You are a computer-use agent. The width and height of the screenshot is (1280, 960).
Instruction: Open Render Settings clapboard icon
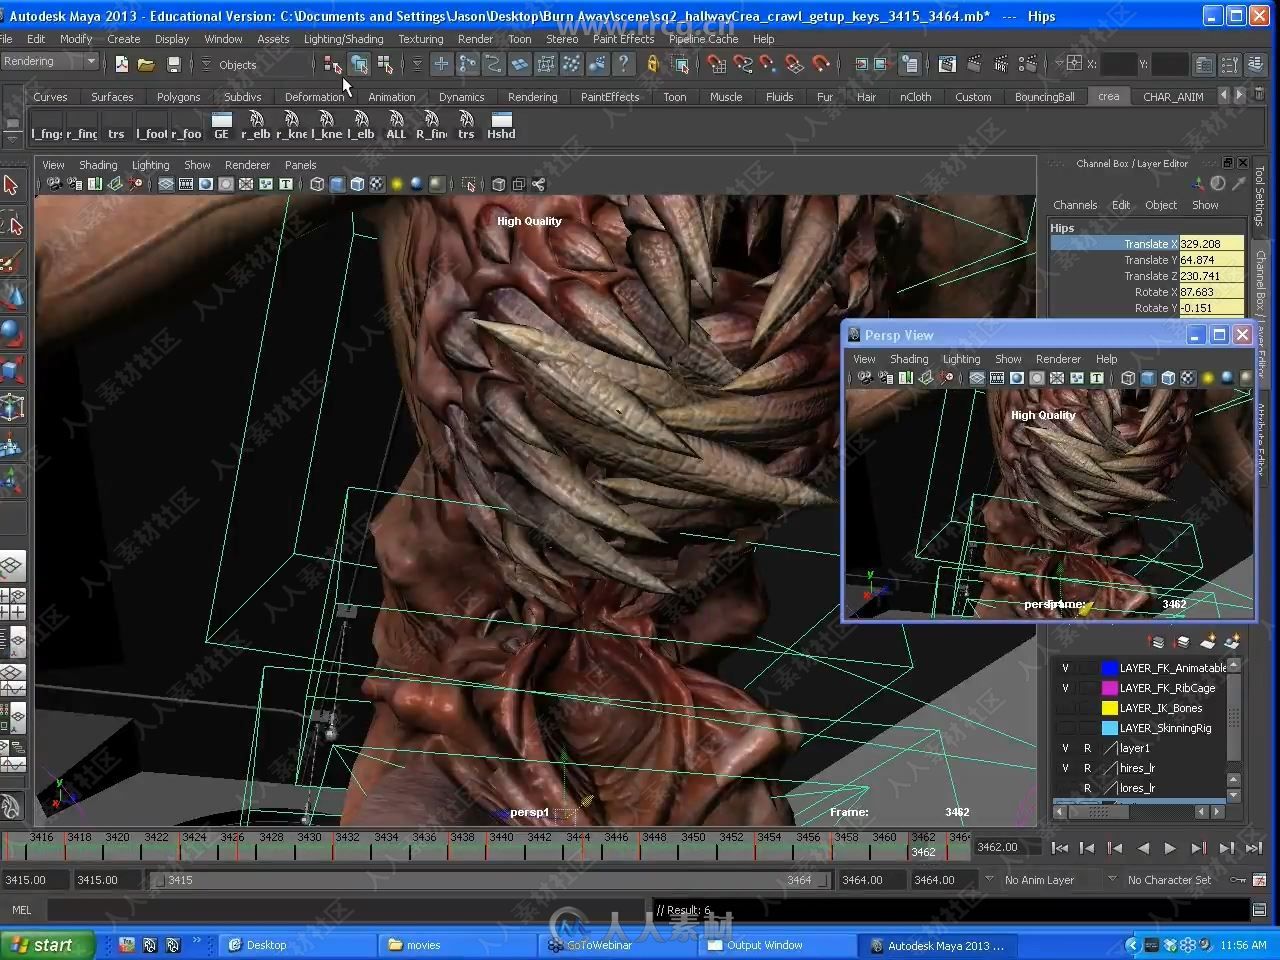pos(1027,64)
